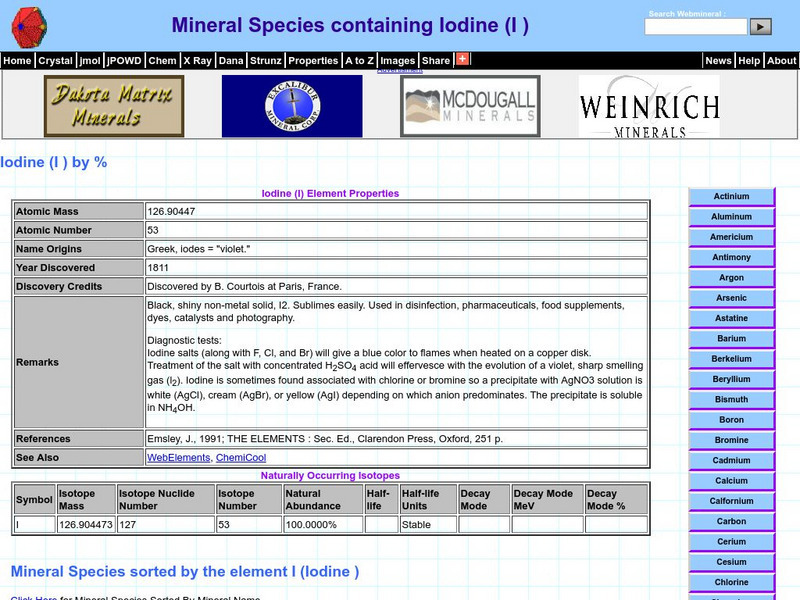Select the Actinium element button

(x=730, y=196)
